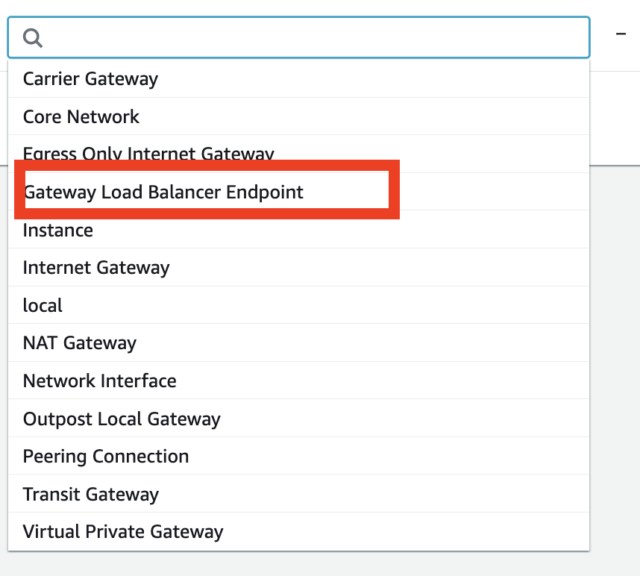Screen dimensions: 640x576
Task: Pick Gateway Load Balancer Endpoint
Action: (x=299, y=192)
